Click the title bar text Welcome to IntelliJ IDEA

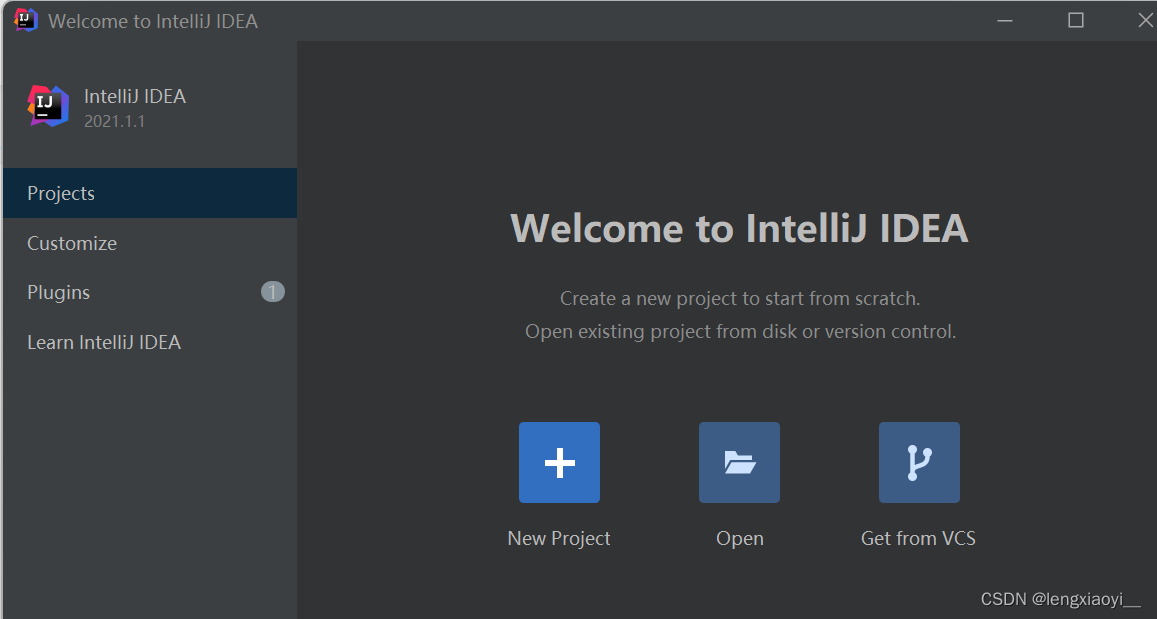coord(153,21)
